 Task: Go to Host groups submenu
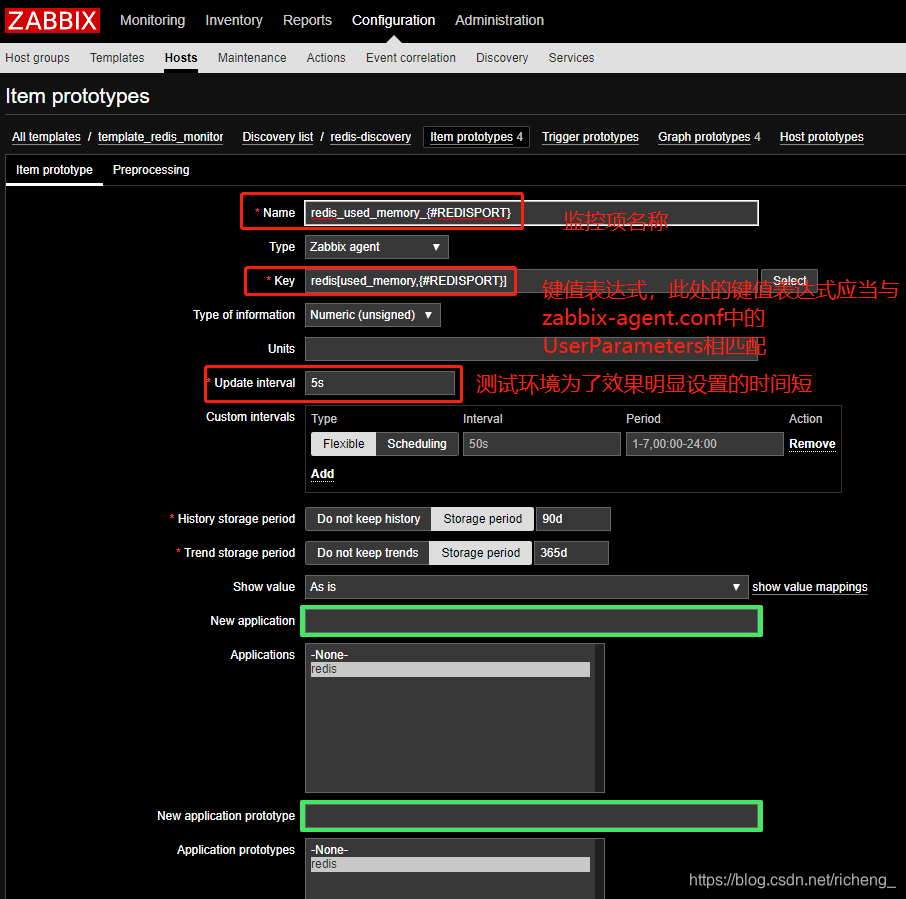pyautogui.click(x=38, y=58)
